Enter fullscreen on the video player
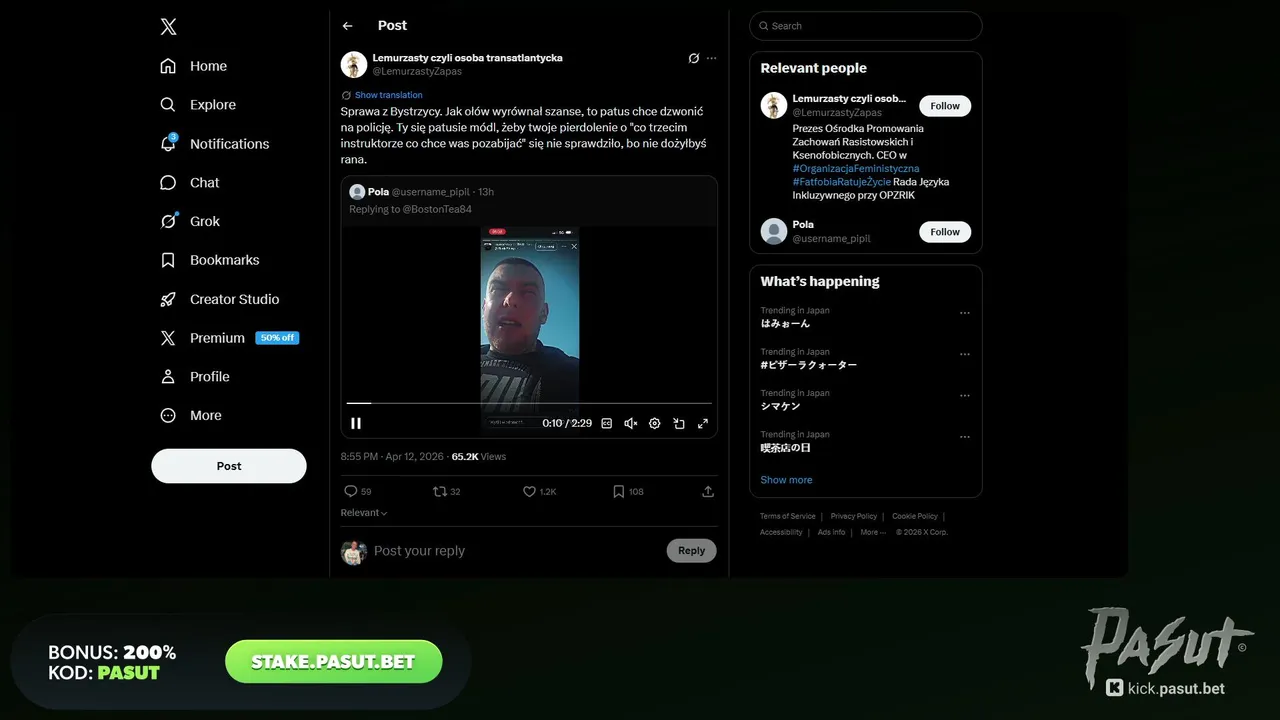Image resolution: width=1280 pixels, height=720 pixels. tap(703, 423)
